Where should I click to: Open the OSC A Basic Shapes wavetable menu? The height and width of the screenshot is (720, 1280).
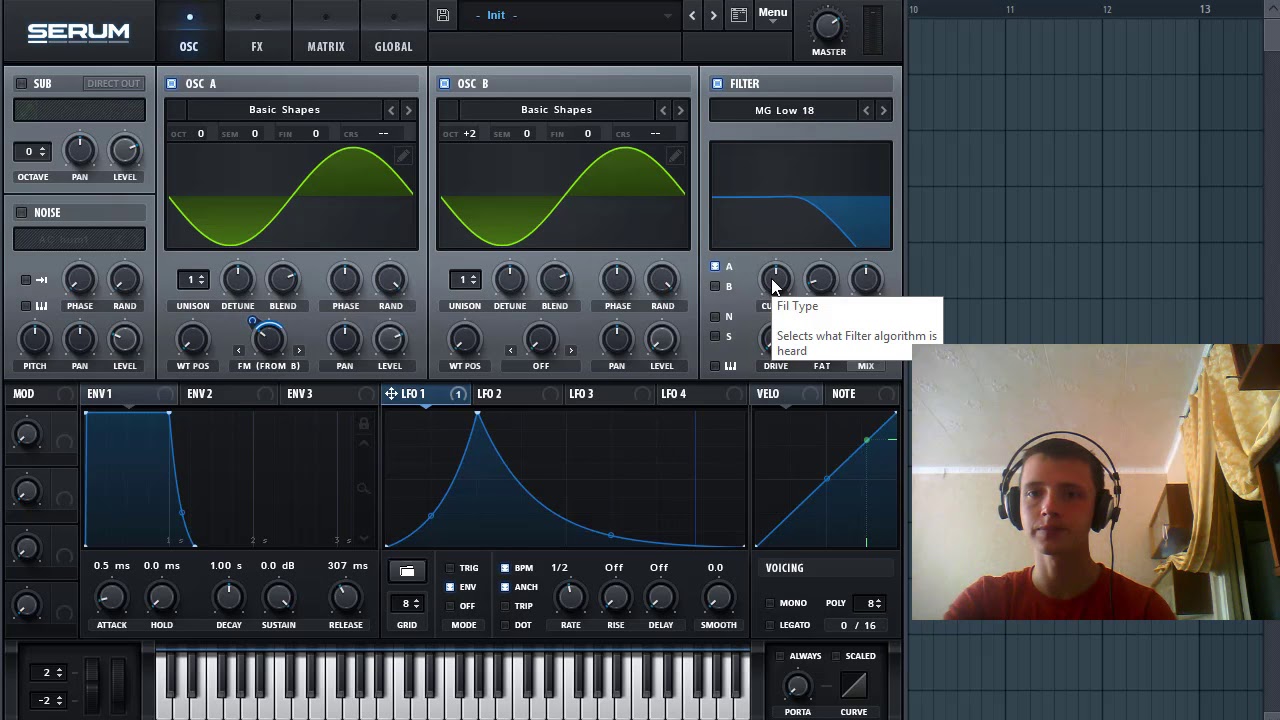click(284, 110)
